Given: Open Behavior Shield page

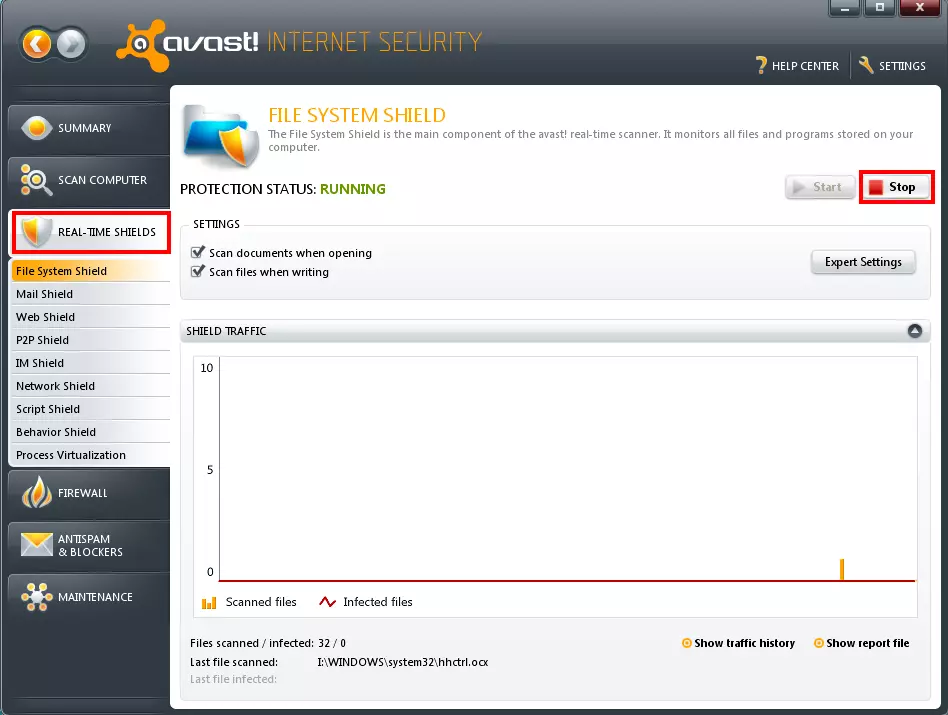Looking at the screenshot, I should tap(56, 432).
